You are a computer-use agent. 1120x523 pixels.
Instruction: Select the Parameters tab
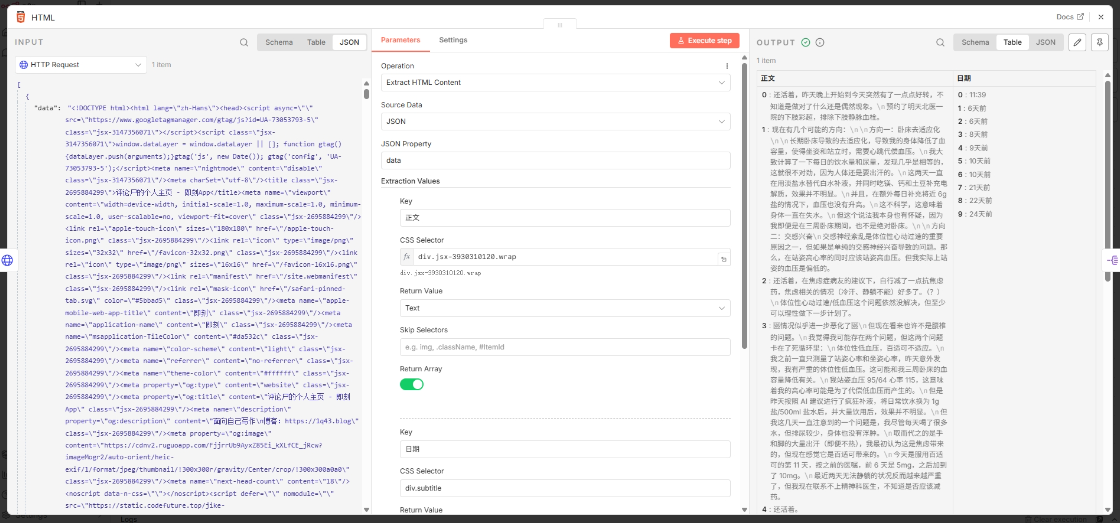[x=400, y=40]
